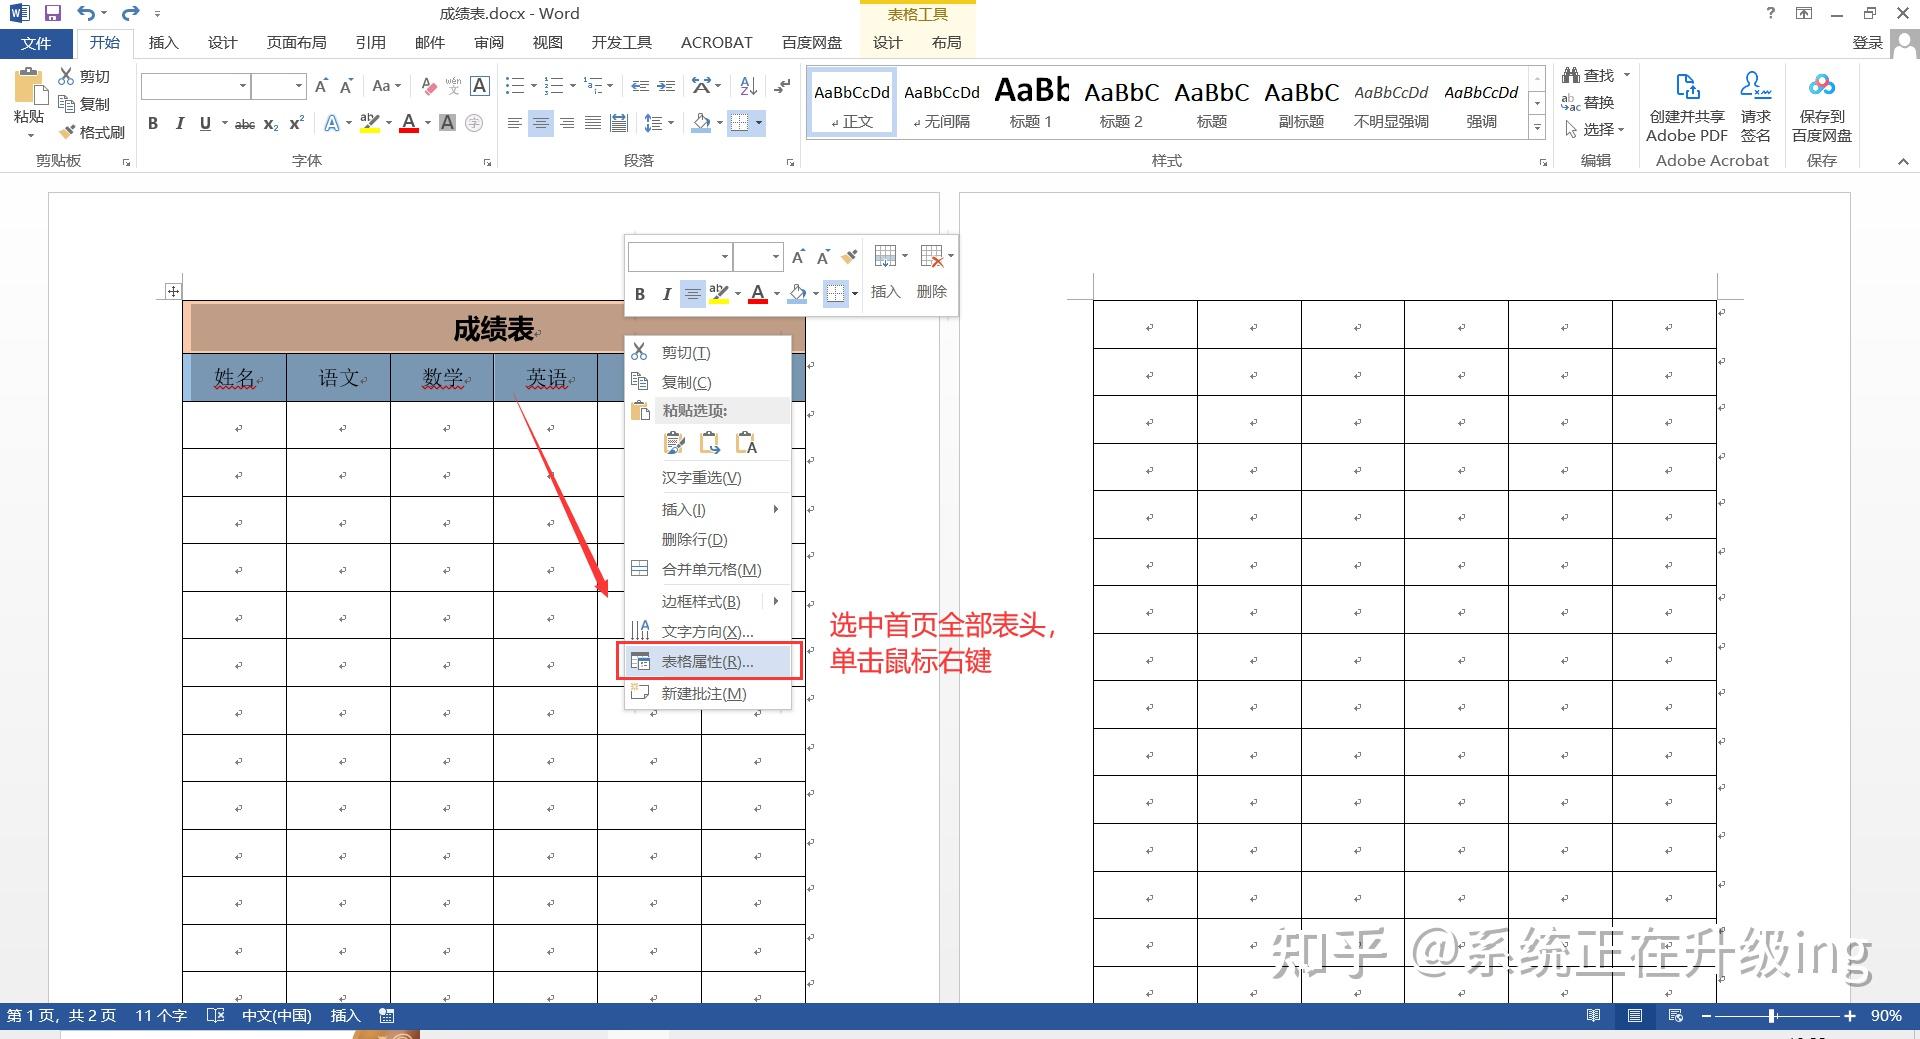Choose 合并单元格 (Merge Cells) in the context menu
The height and width of the screenshot is (1039, 1920).
[x=708, y=569]
